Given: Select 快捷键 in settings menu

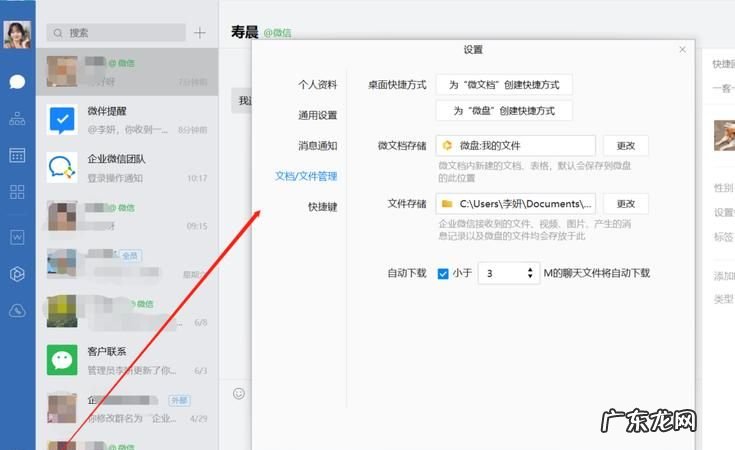Looking at the screenshot, I should click(322, 207).
